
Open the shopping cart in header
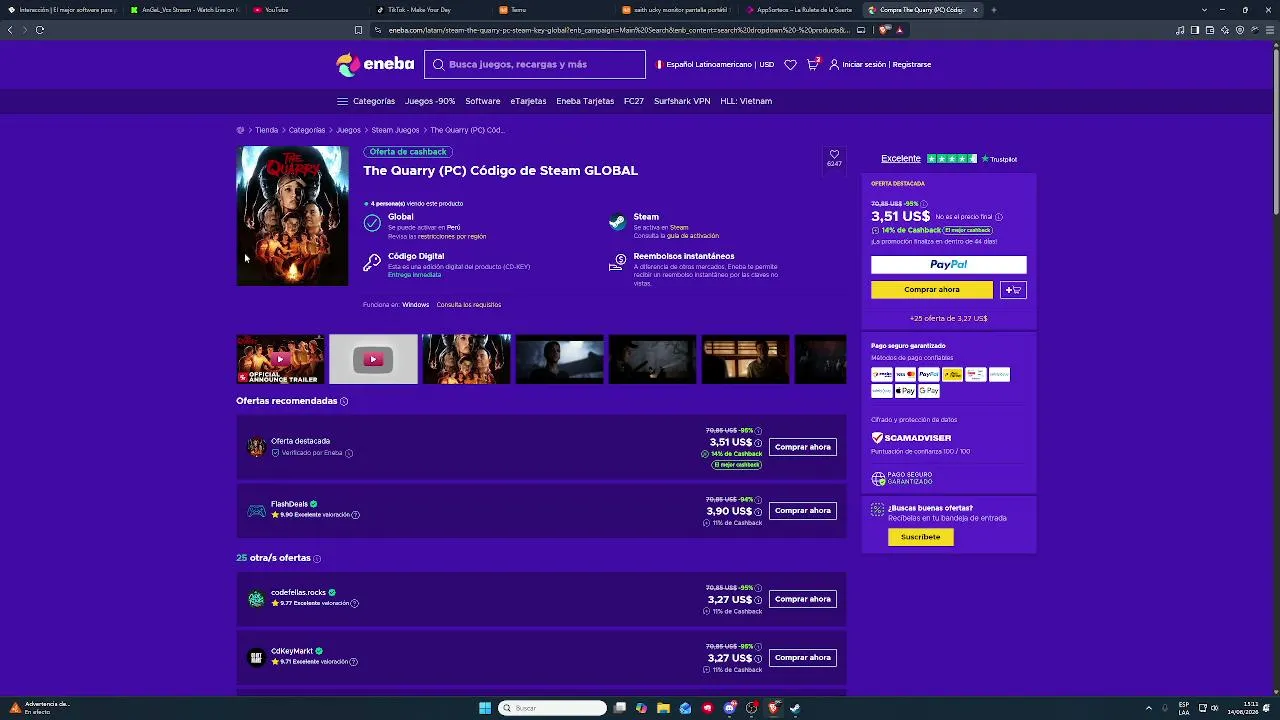click(x=813, y=64)
